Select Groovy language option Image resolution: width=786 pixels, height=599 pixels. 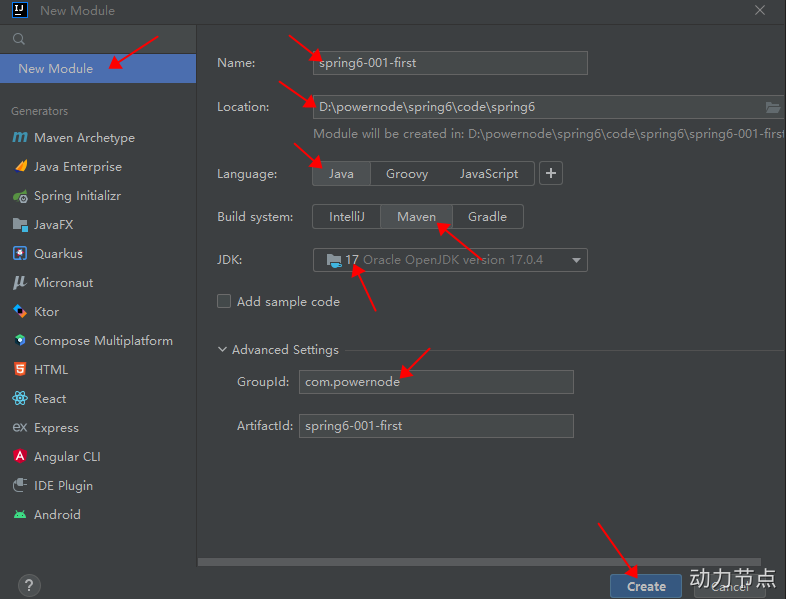point(407,174)
